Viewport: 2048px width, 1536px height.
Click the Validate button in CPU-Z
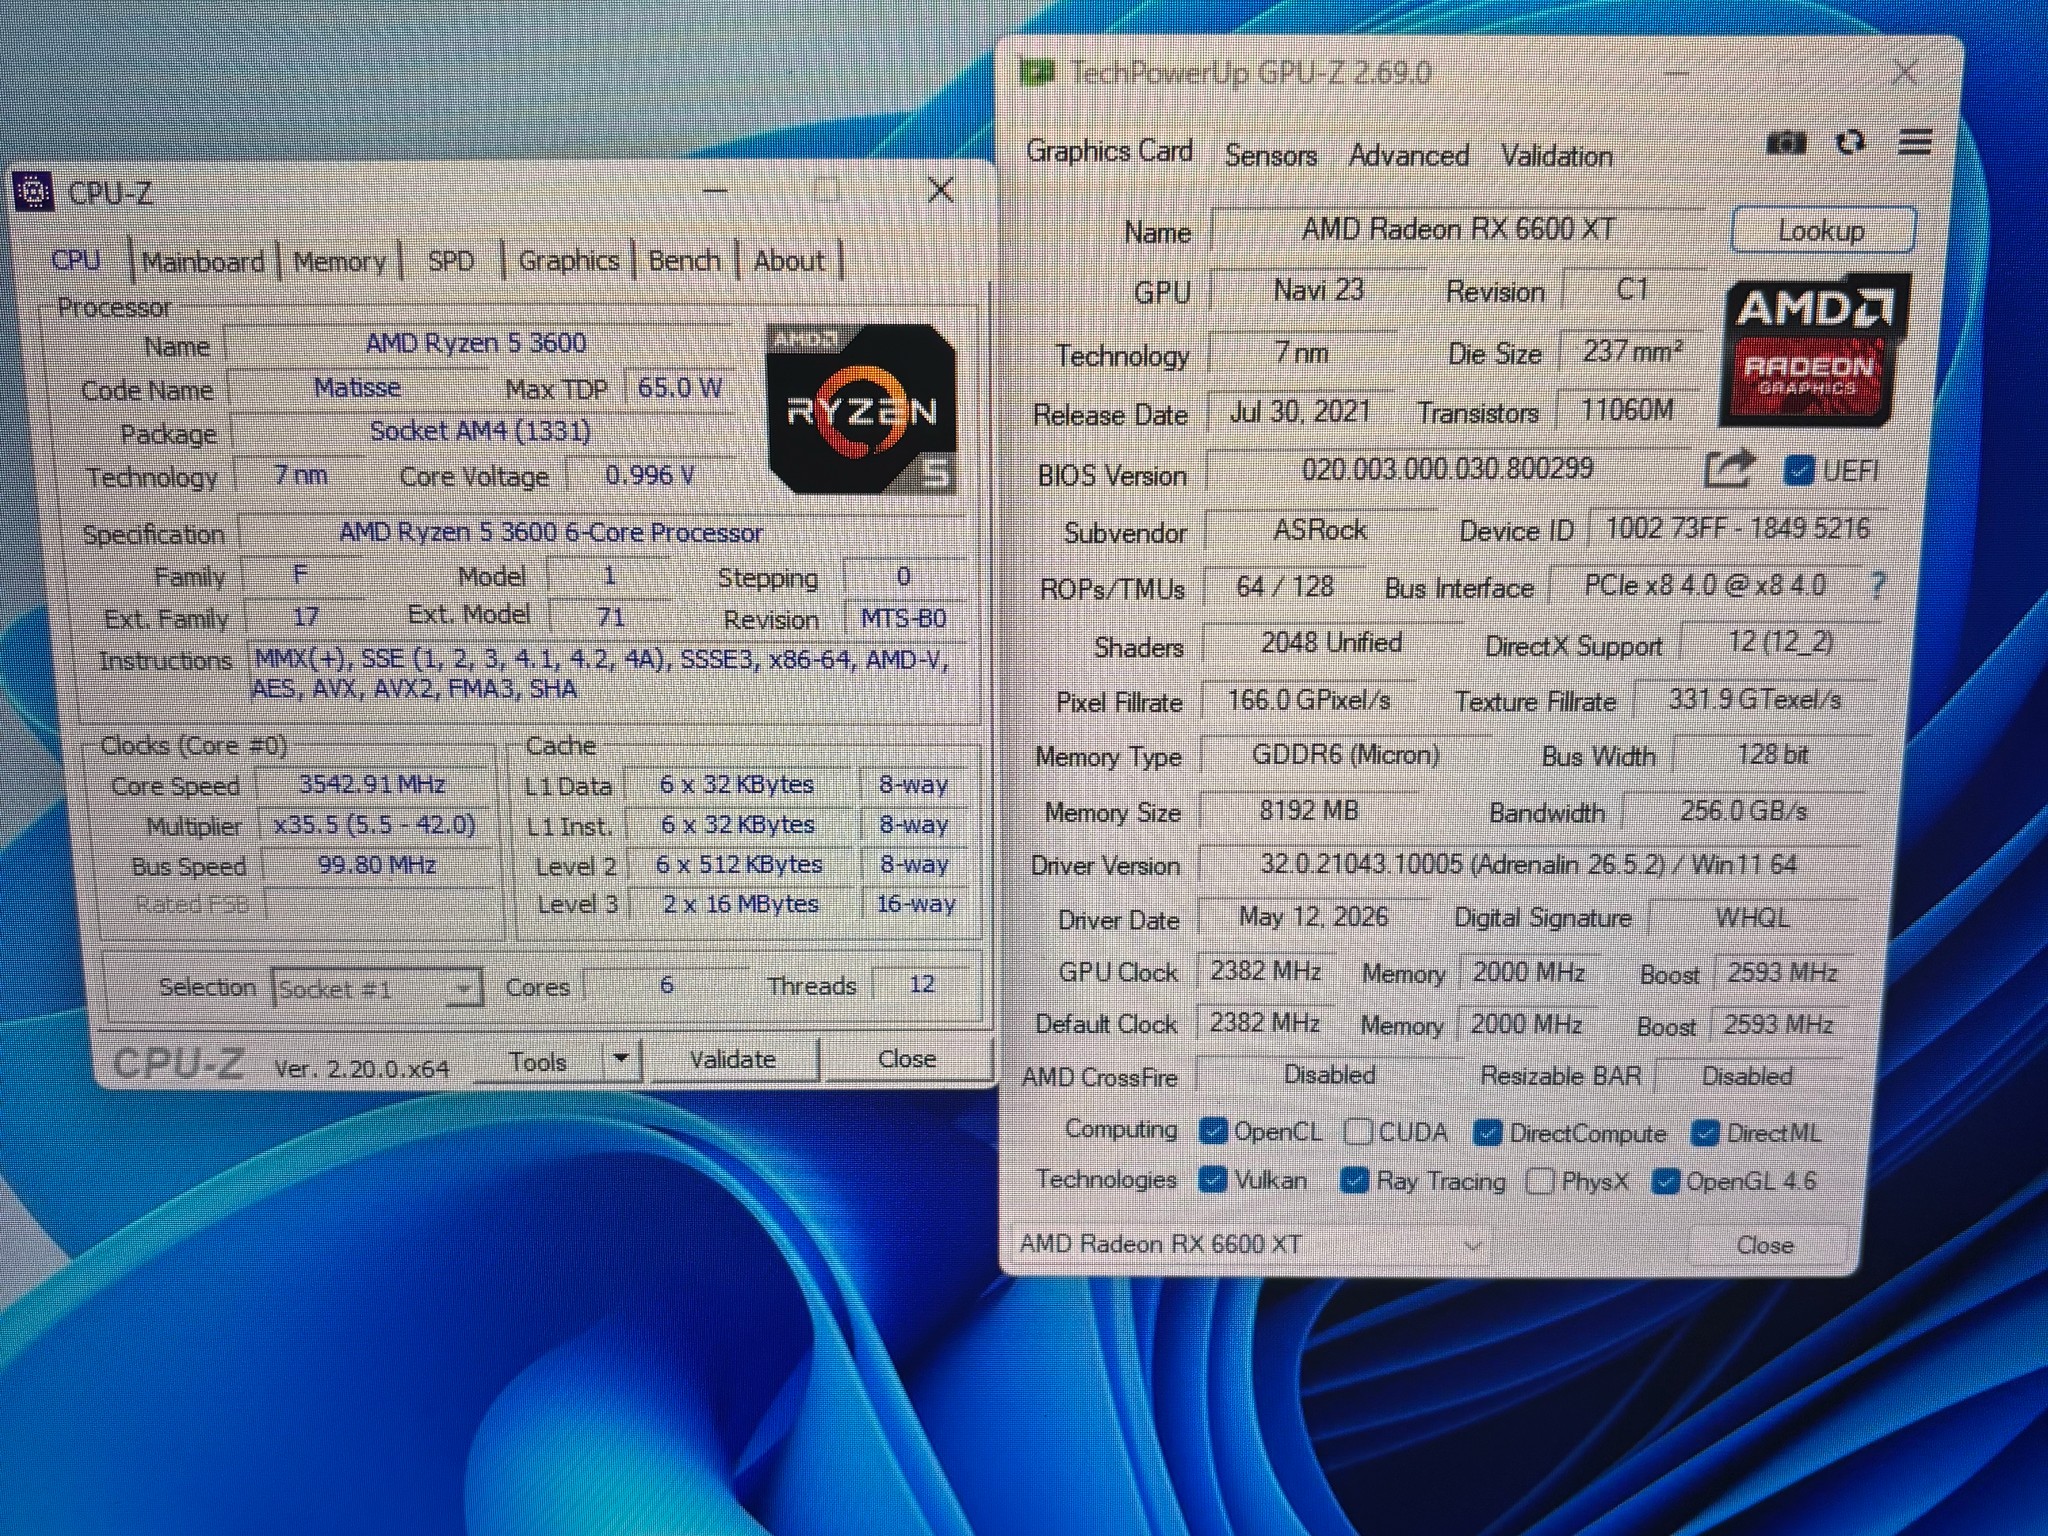pos(734,1059)
